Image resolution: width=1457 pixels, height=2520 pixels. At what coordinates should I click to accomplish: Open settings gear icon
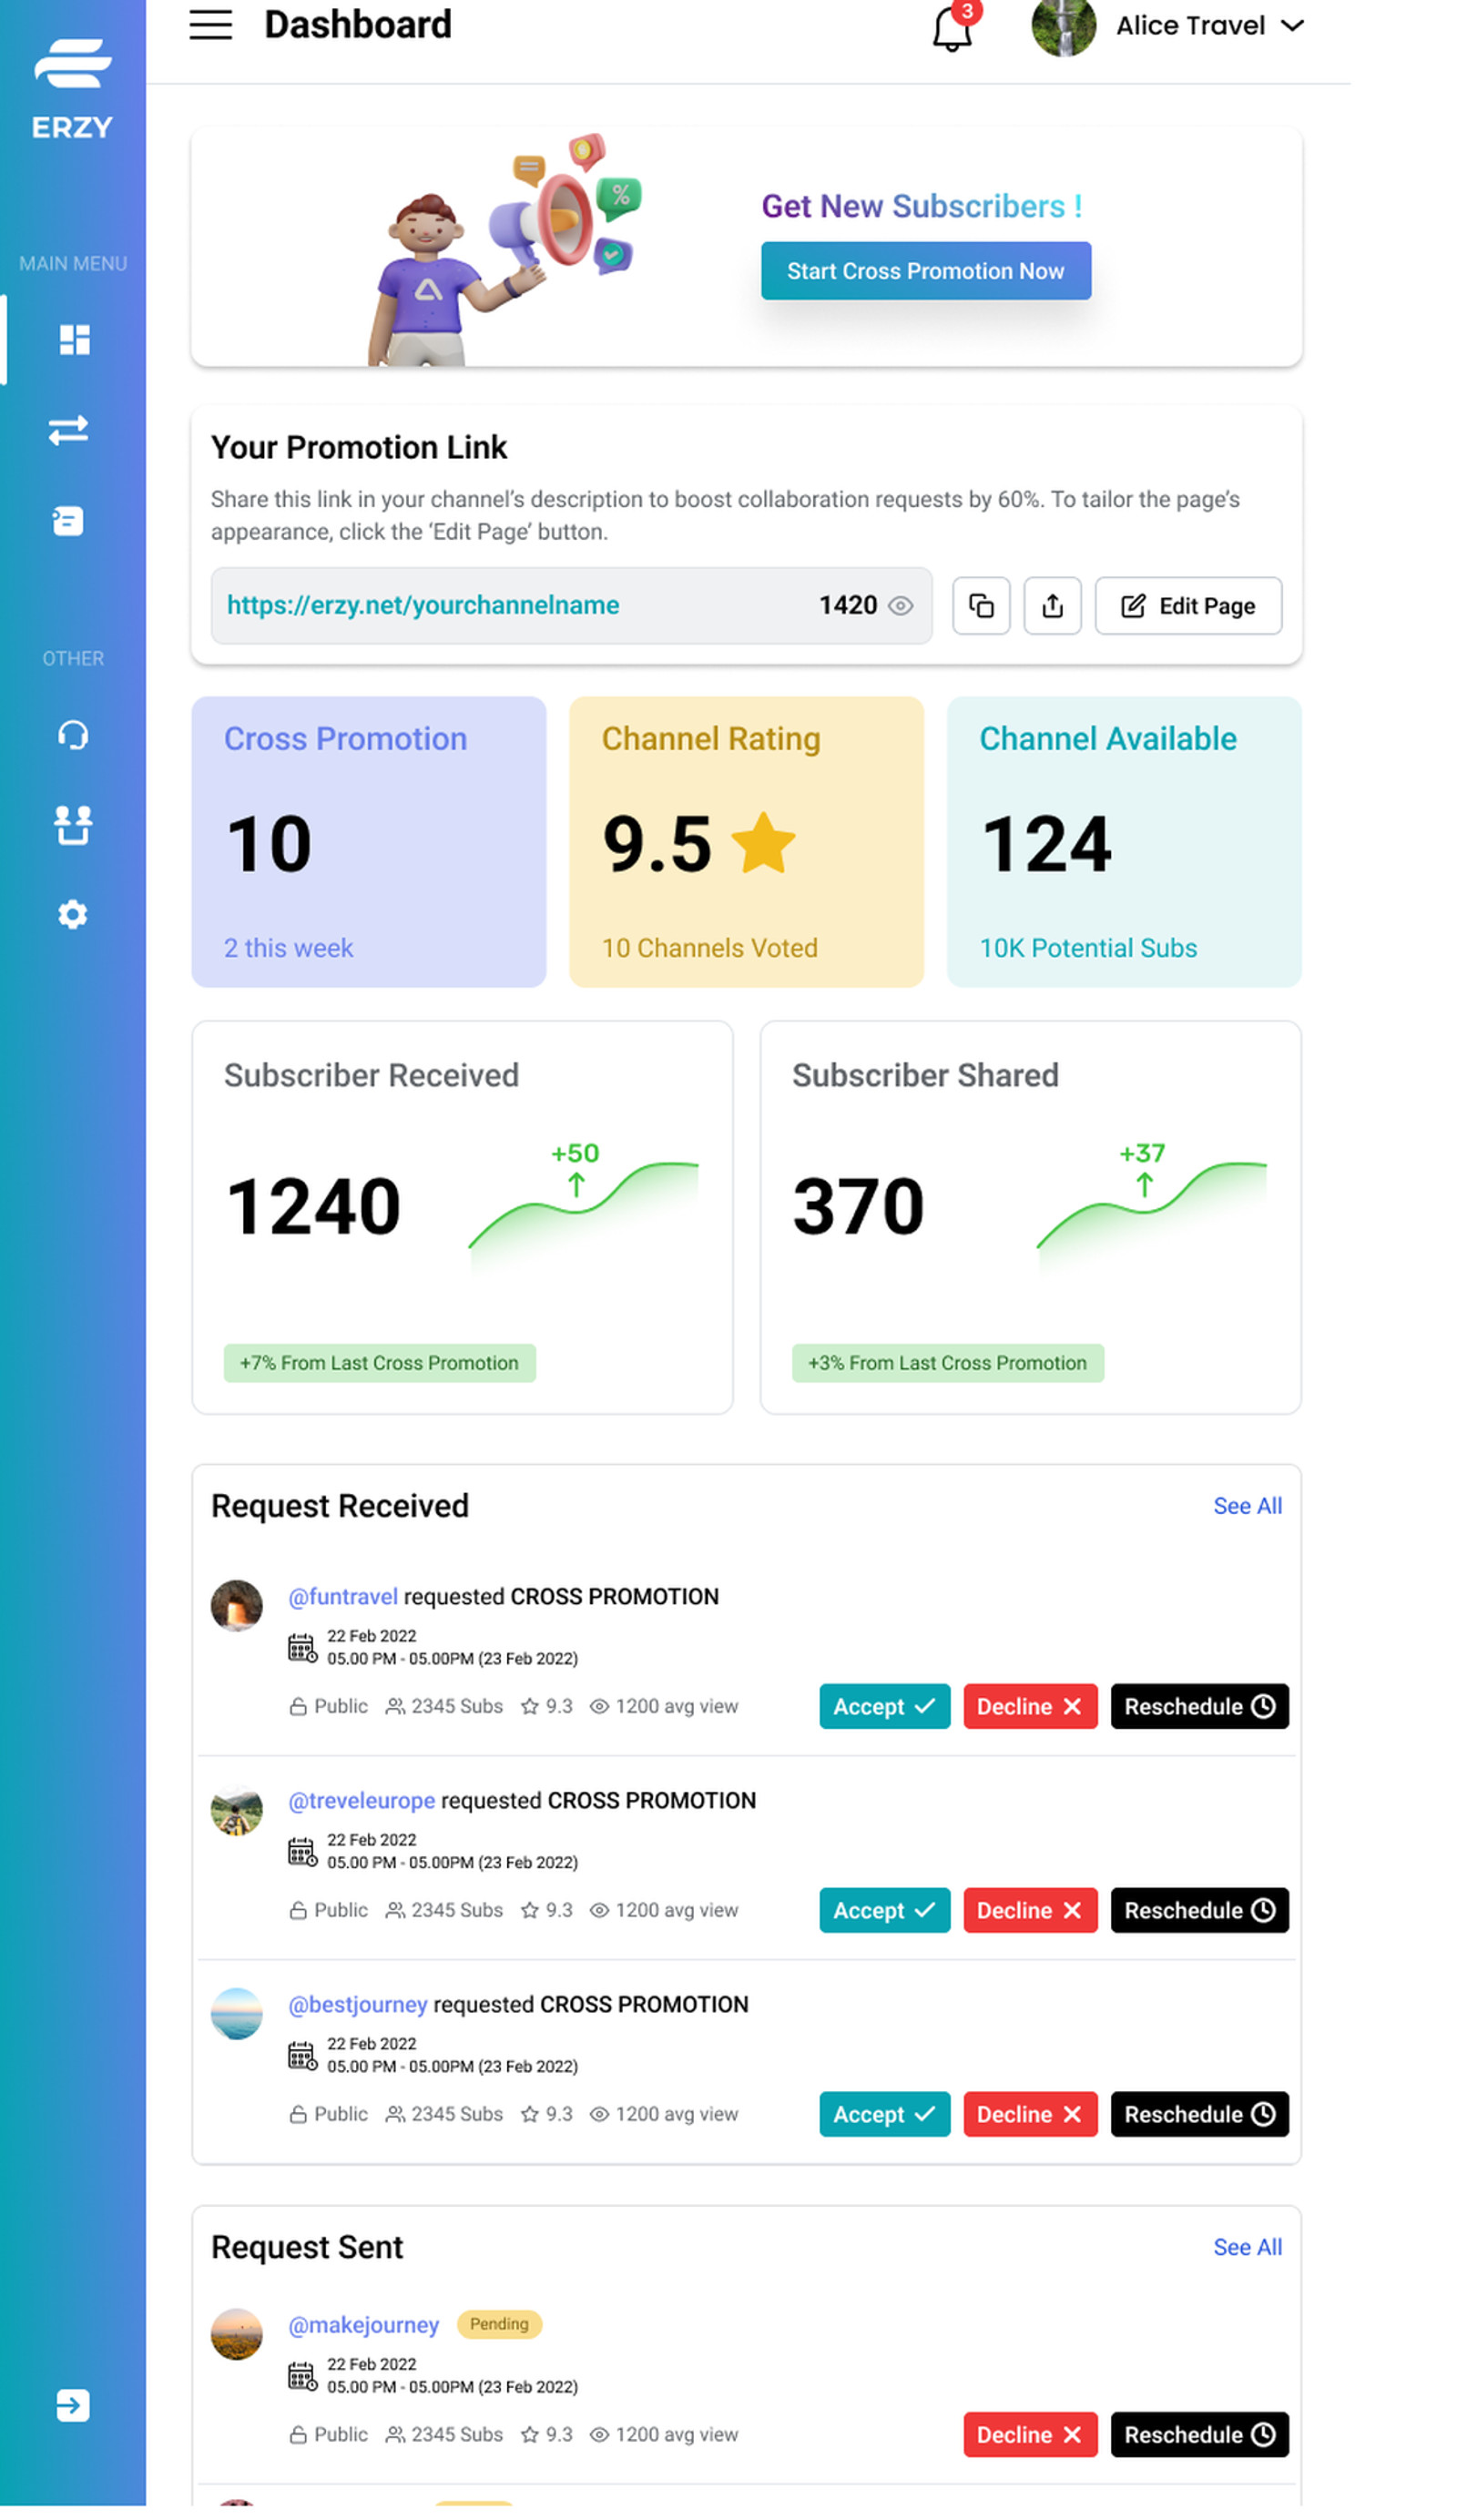tap(72, 914)
